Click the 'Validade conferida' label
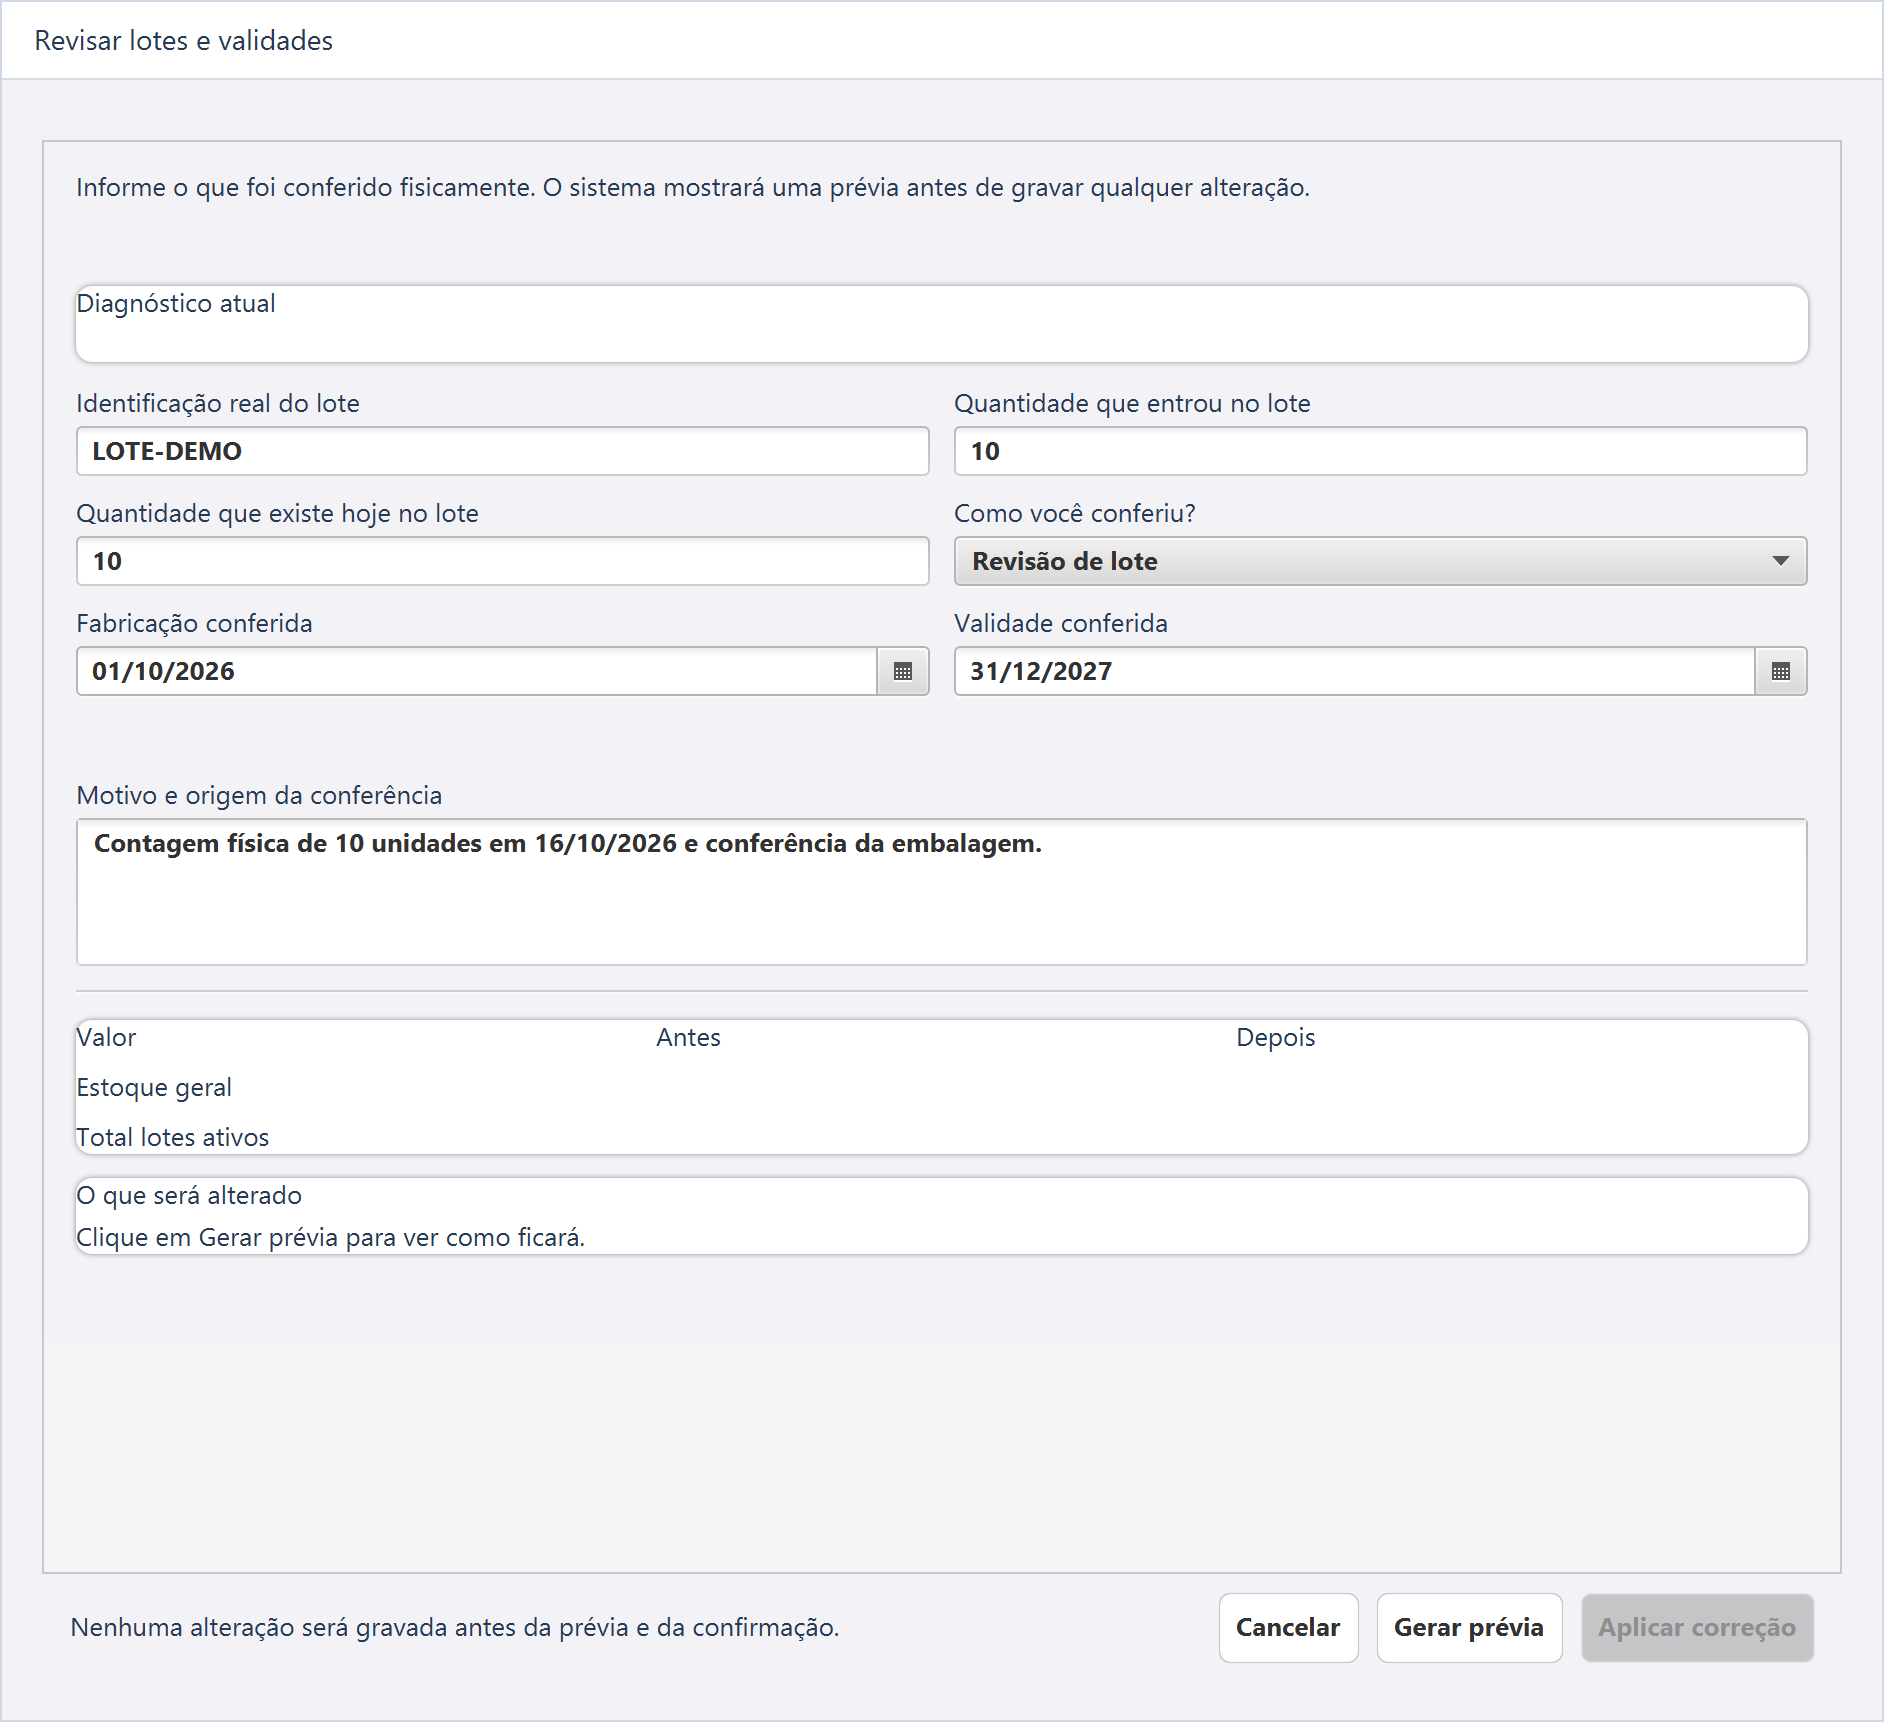This screenshot has height=1722, width=1884. coord(1061,623)
